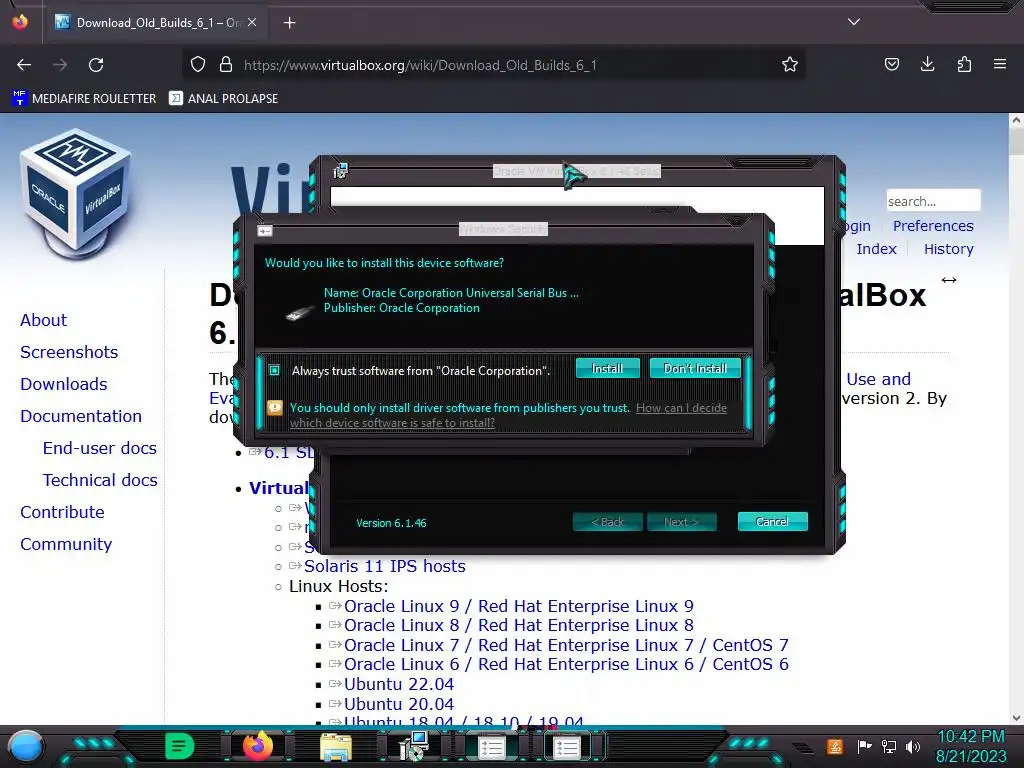Click the setup window title icon
Image resolution: width=1024 pixels, height=768 pixels.
click(x=340, y=171)
